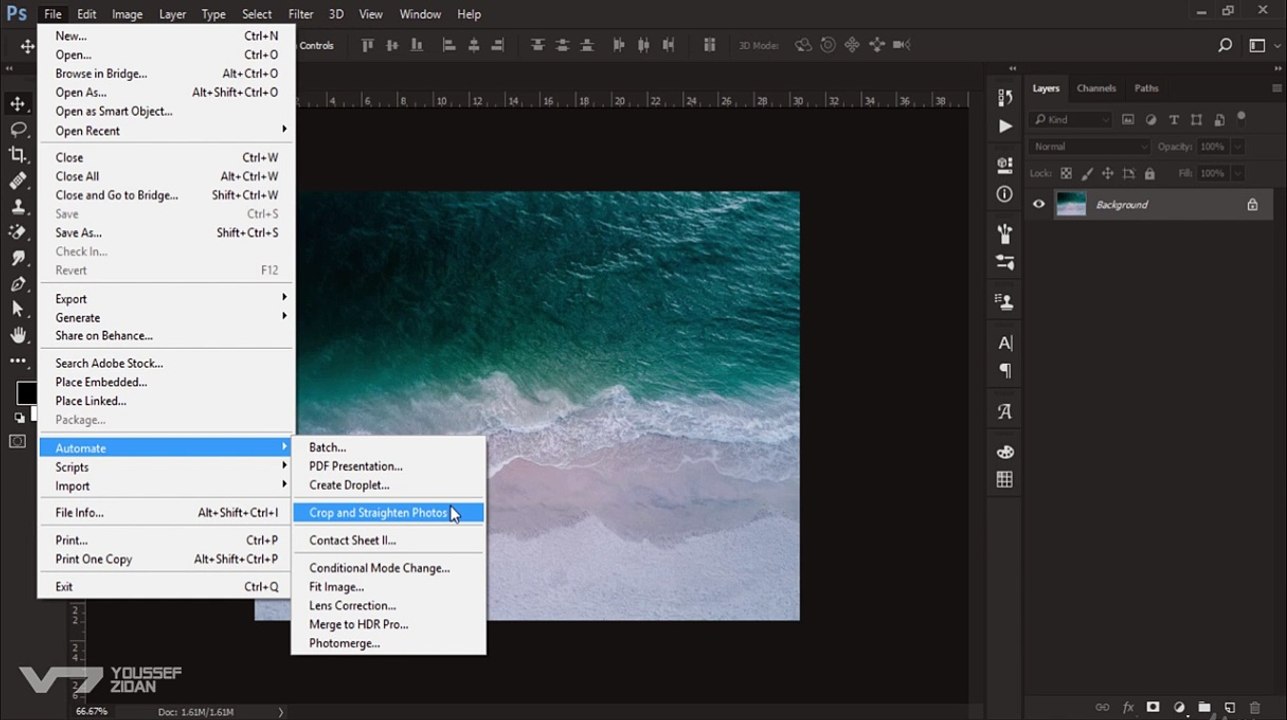Click the foreground color swatch
The image size is (1287, 720).
(26, 393)
